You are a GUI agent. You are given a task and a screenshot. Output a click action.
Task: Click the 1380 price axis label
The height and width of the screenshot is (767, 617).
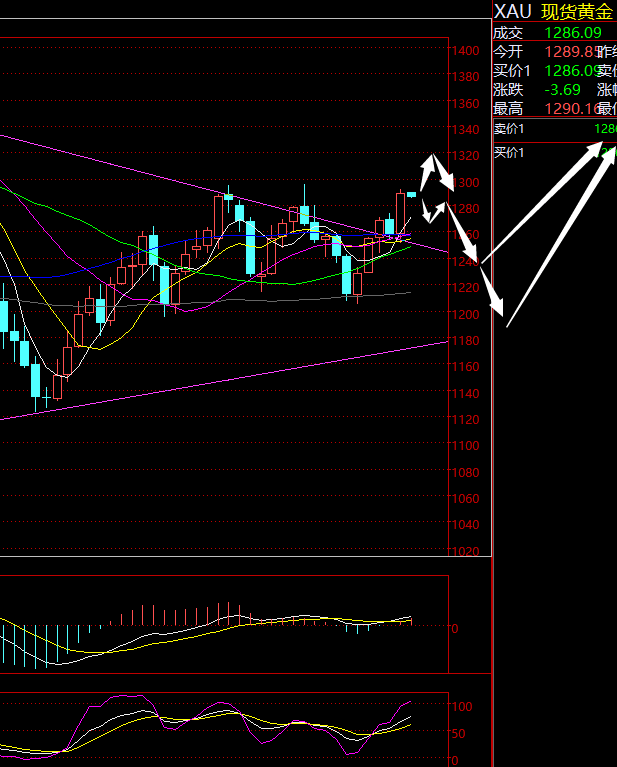point(465,77)
